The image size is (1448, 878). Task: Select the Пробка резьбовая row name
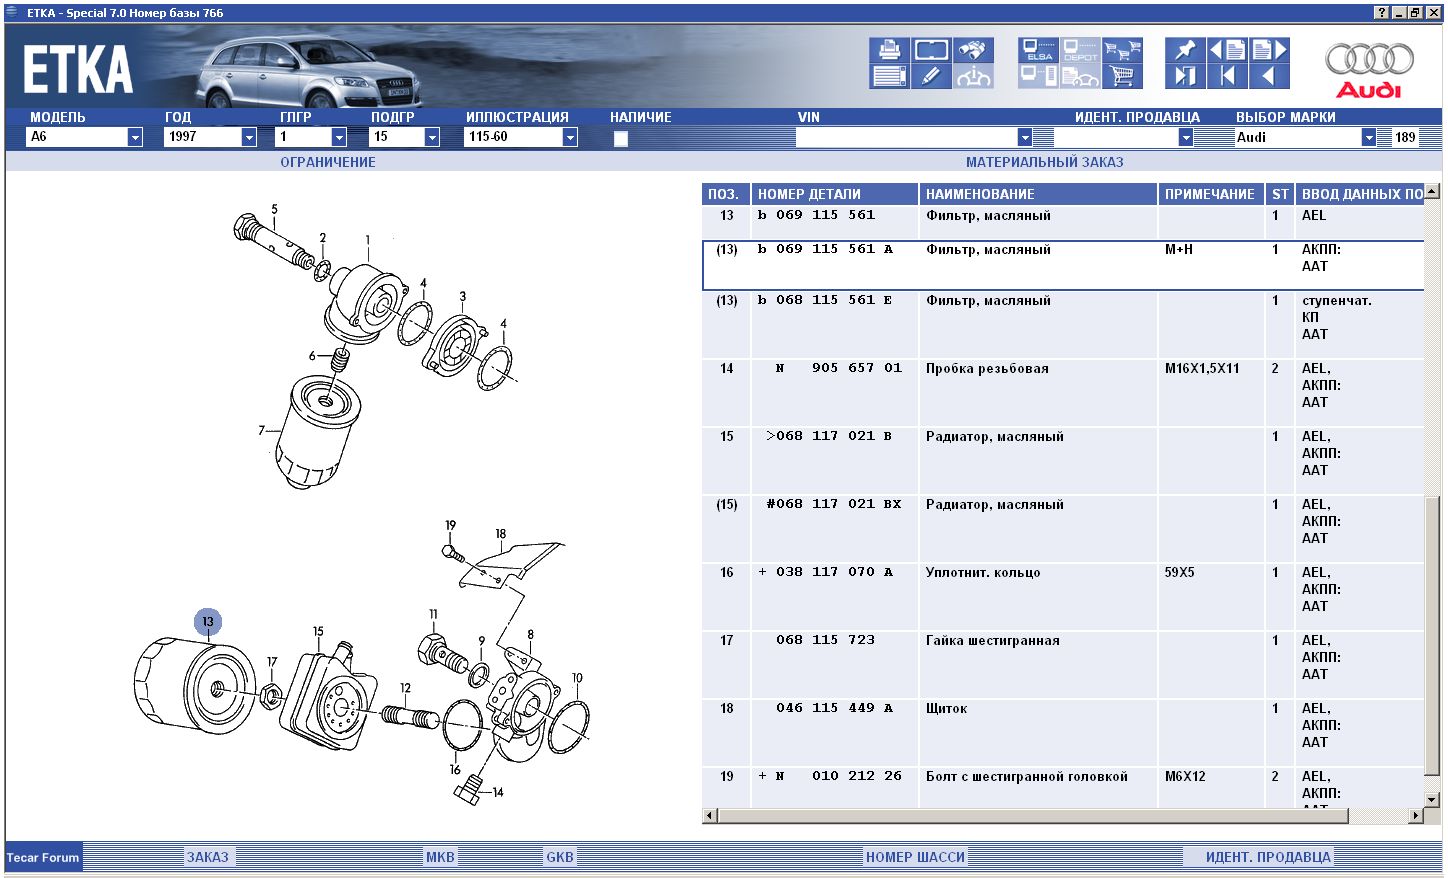(x=987, y=368)
